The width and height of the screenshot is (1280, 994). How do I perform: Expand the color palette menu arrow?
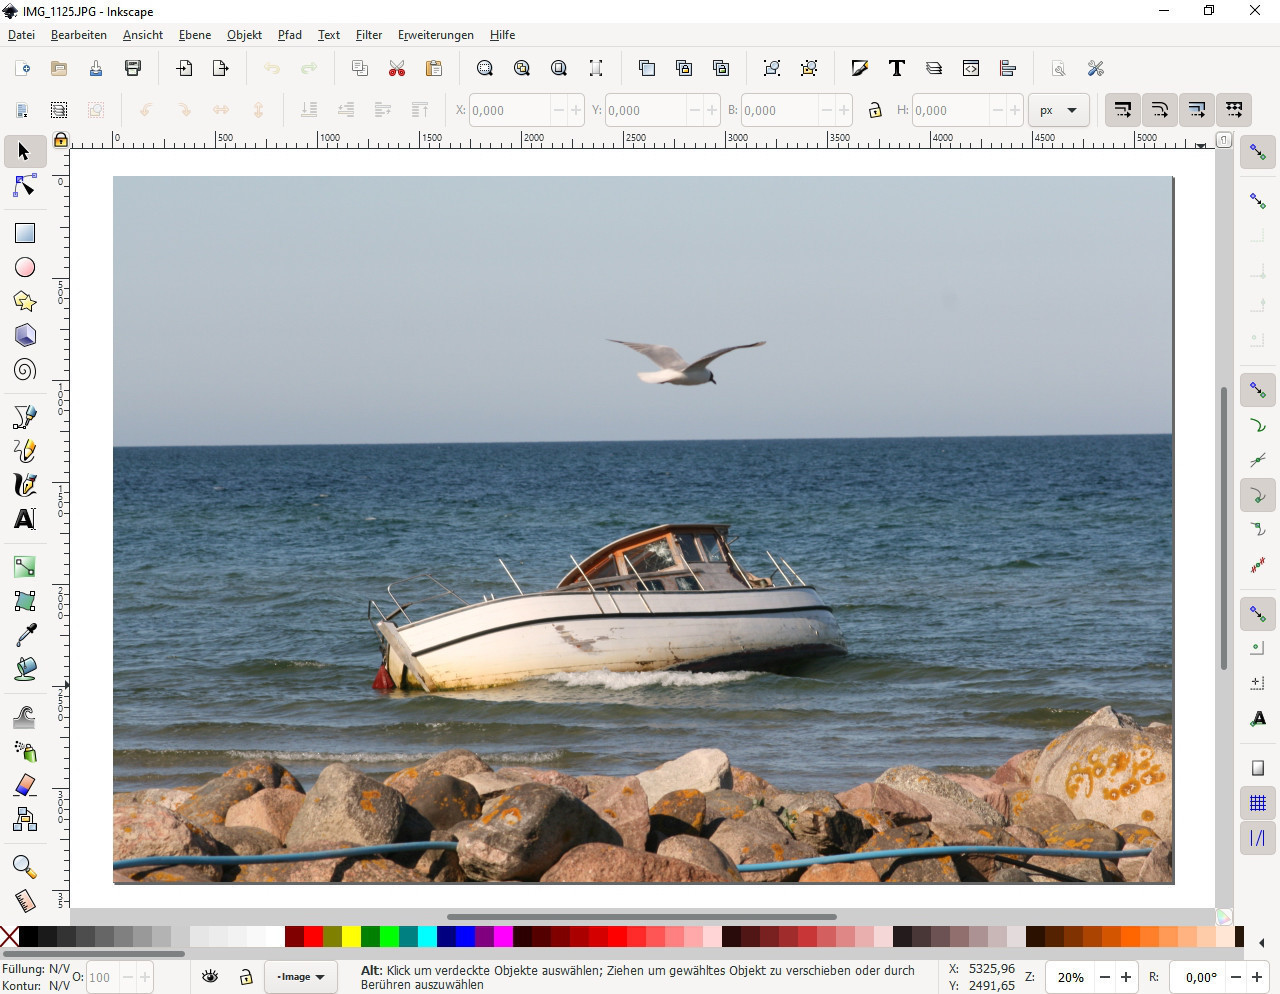click(x=1261, y=942)
